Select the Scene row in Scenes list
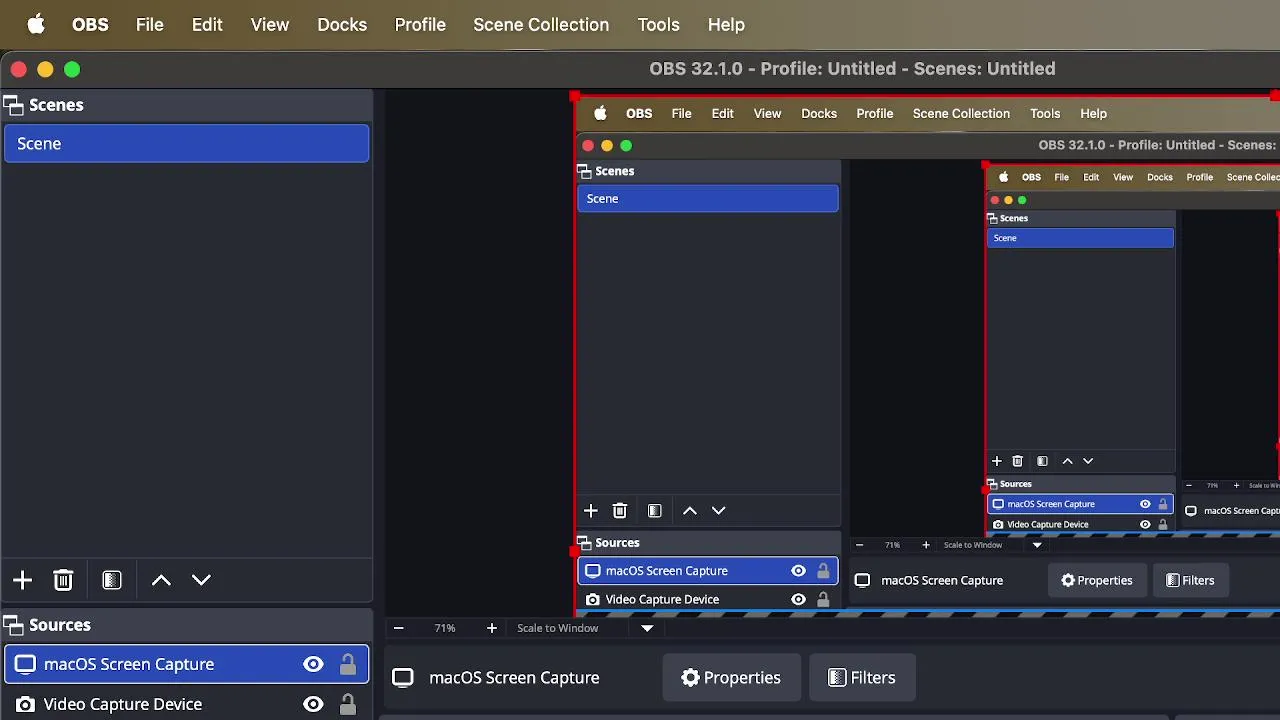The image size is (1280, 720). 187,144
